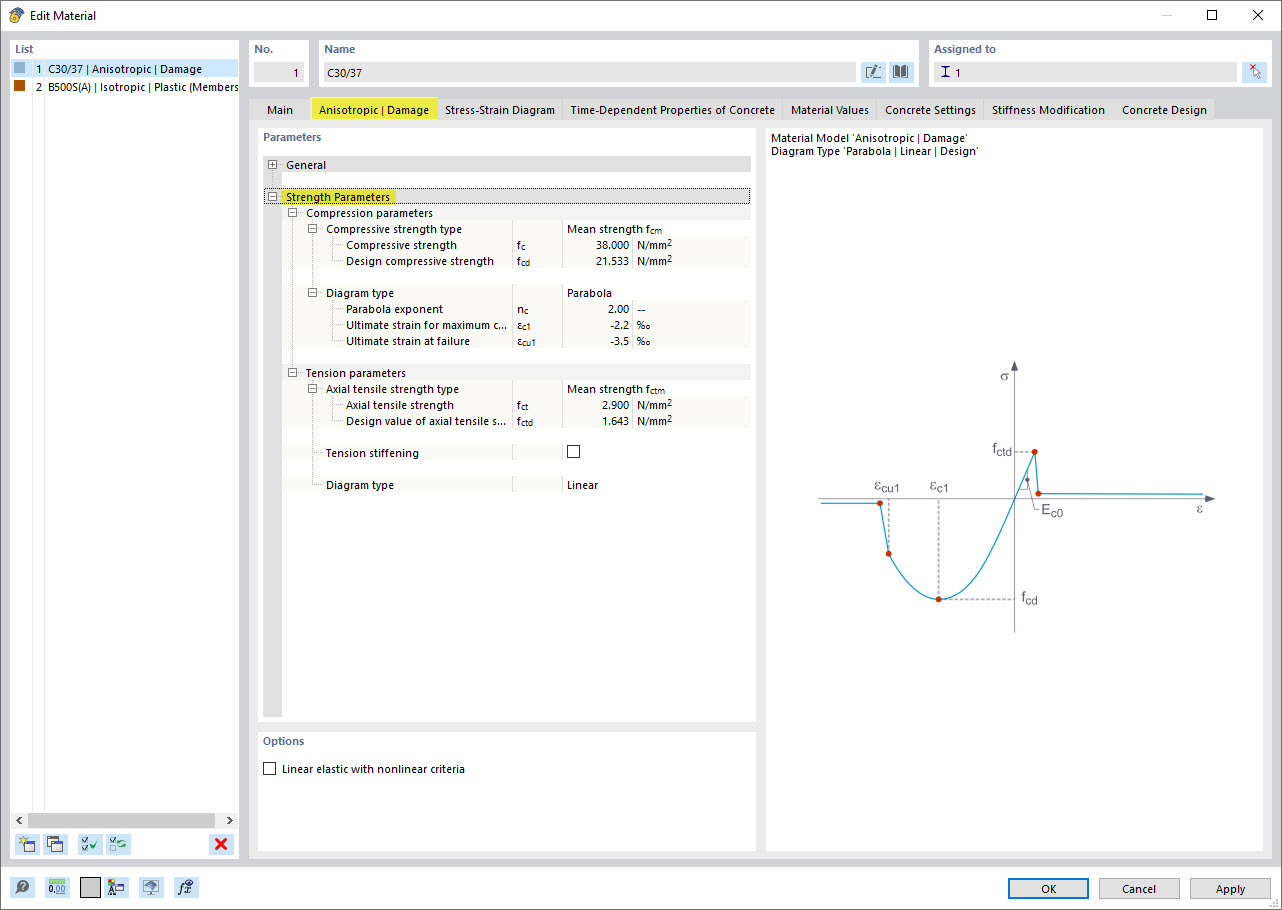Select assigned objects with the pick-cursor icon
The image size is (1282, 910).
click(1254, 71)
